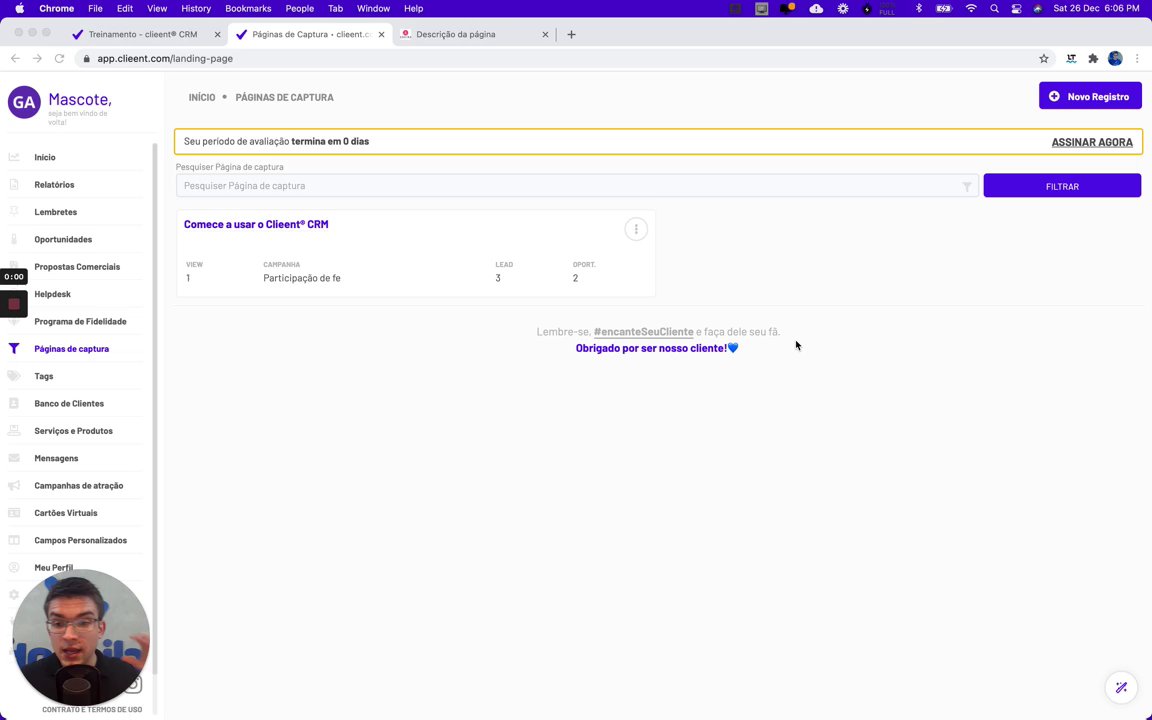Open the Chrome History menu
This screenshot has height=720, width=1152.
coord(195,9)
